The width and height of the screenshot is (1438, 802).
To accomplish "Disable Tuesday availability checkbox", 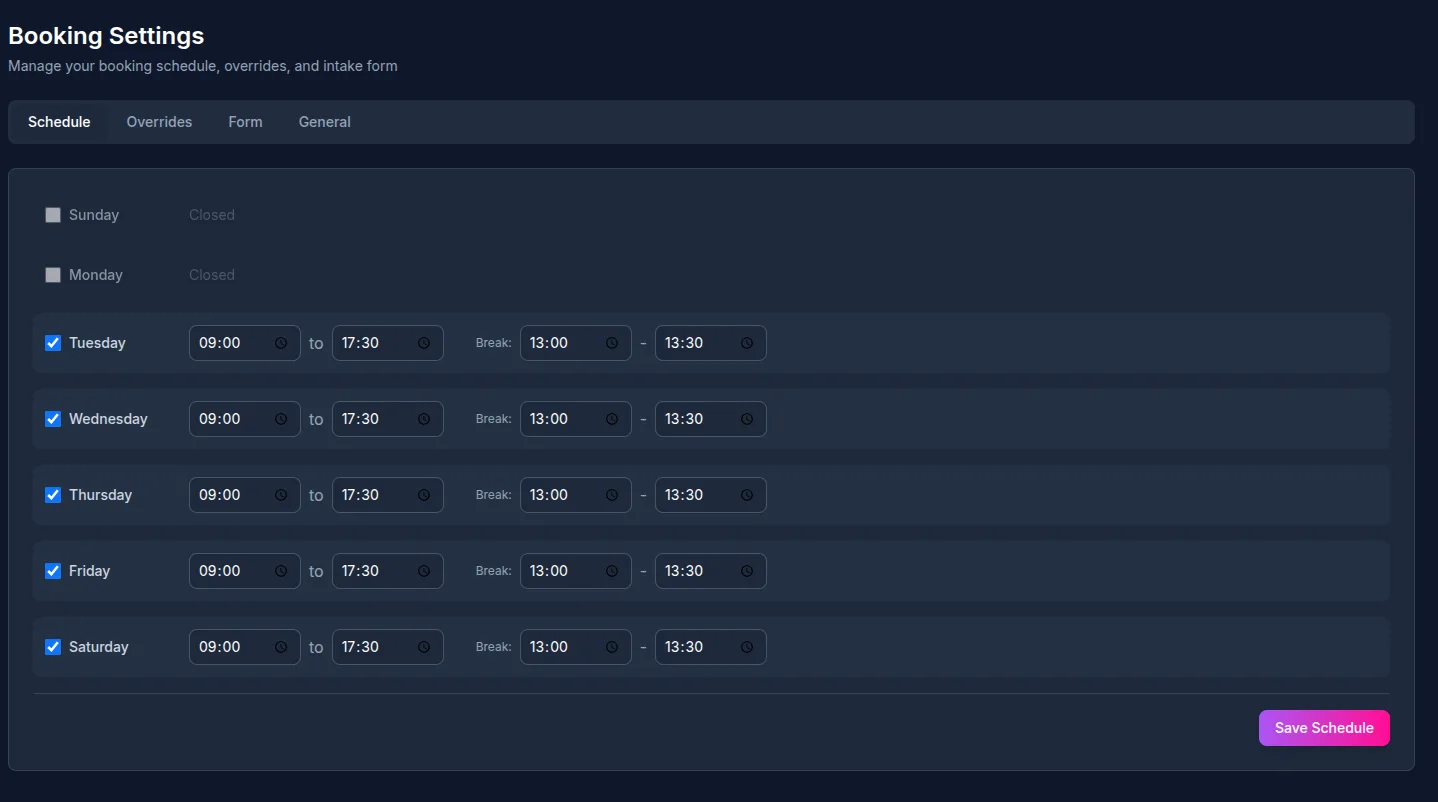I will 53,343.
